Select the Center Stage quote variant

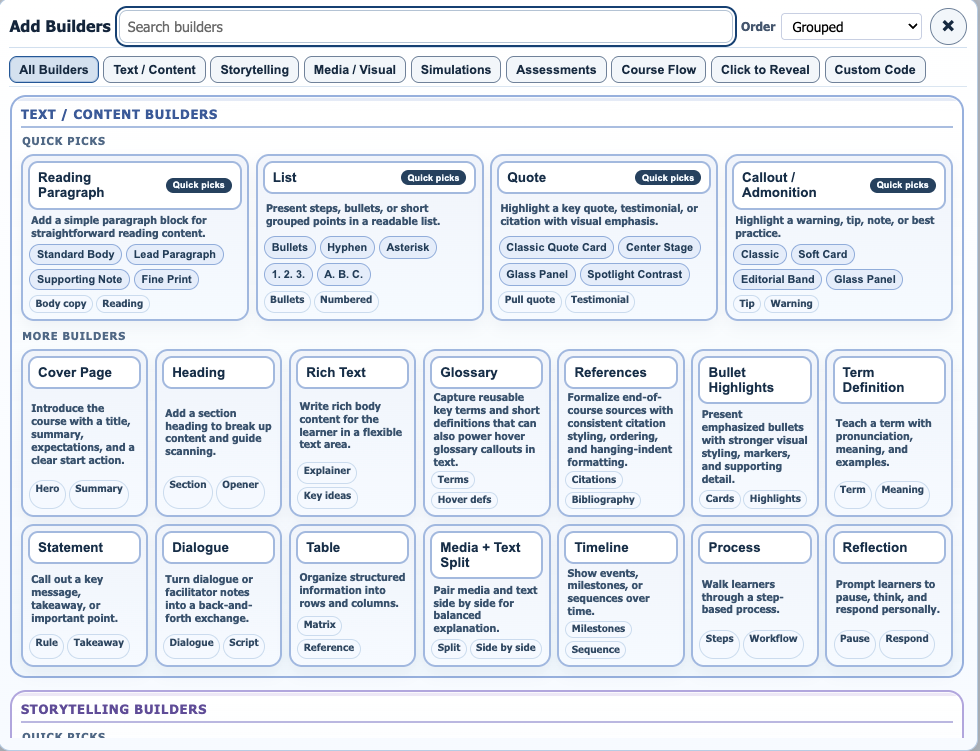tap(659, 247)
